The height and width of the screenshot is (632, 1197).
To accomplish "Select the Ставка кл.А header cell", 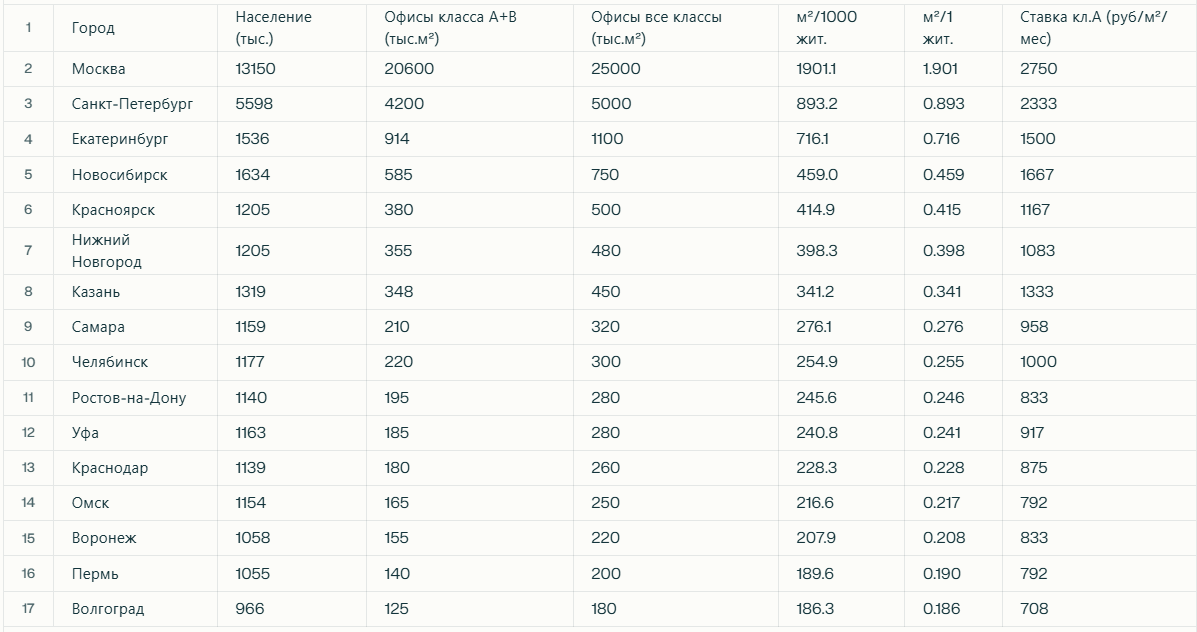I will point(1098,28).
